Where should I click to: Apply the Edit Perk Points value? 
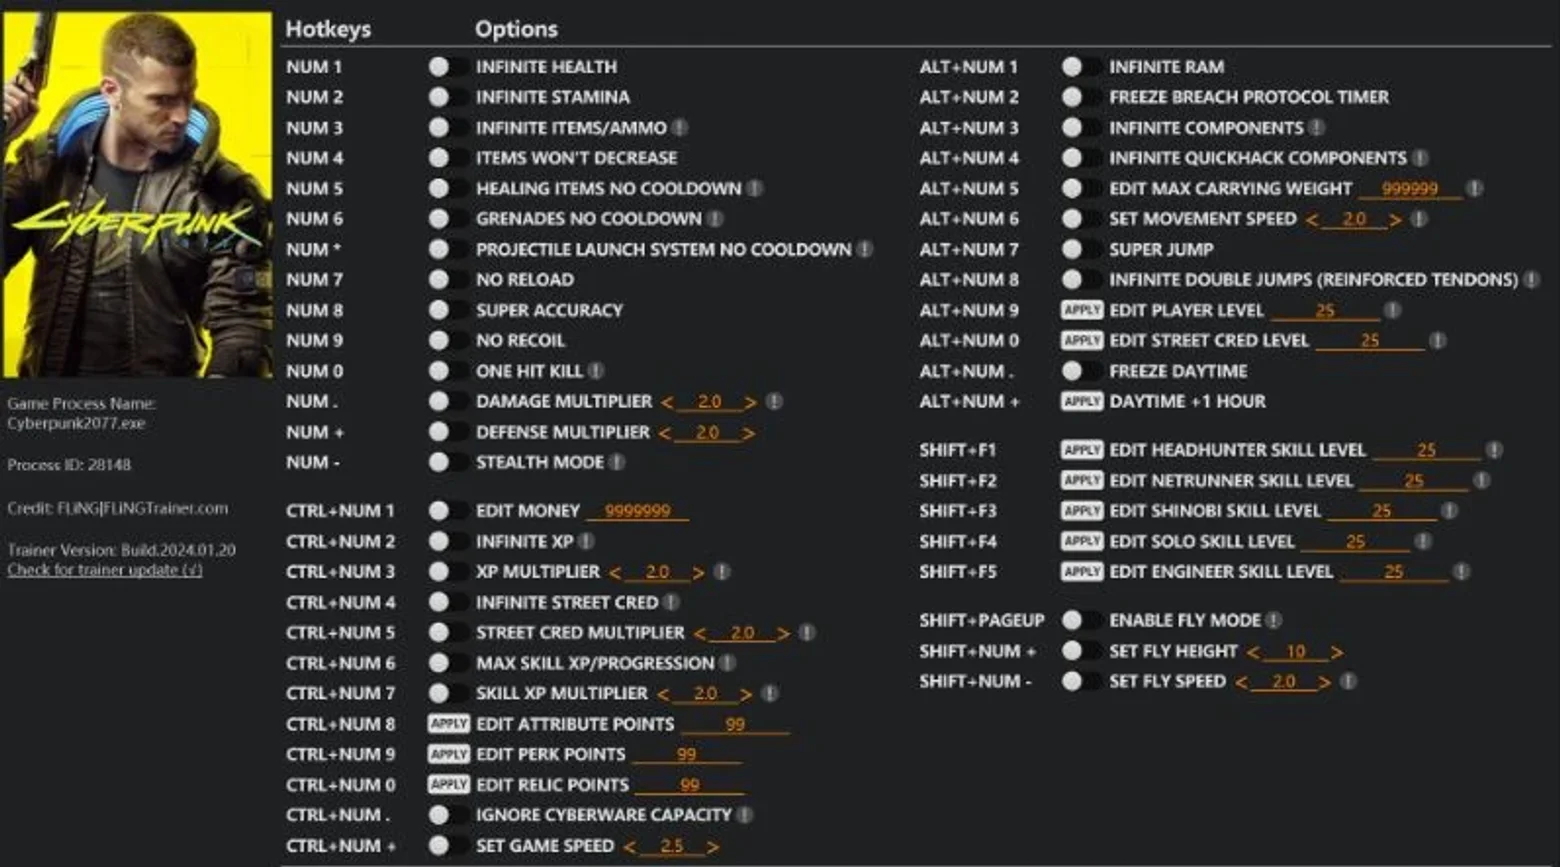[448, 754]
